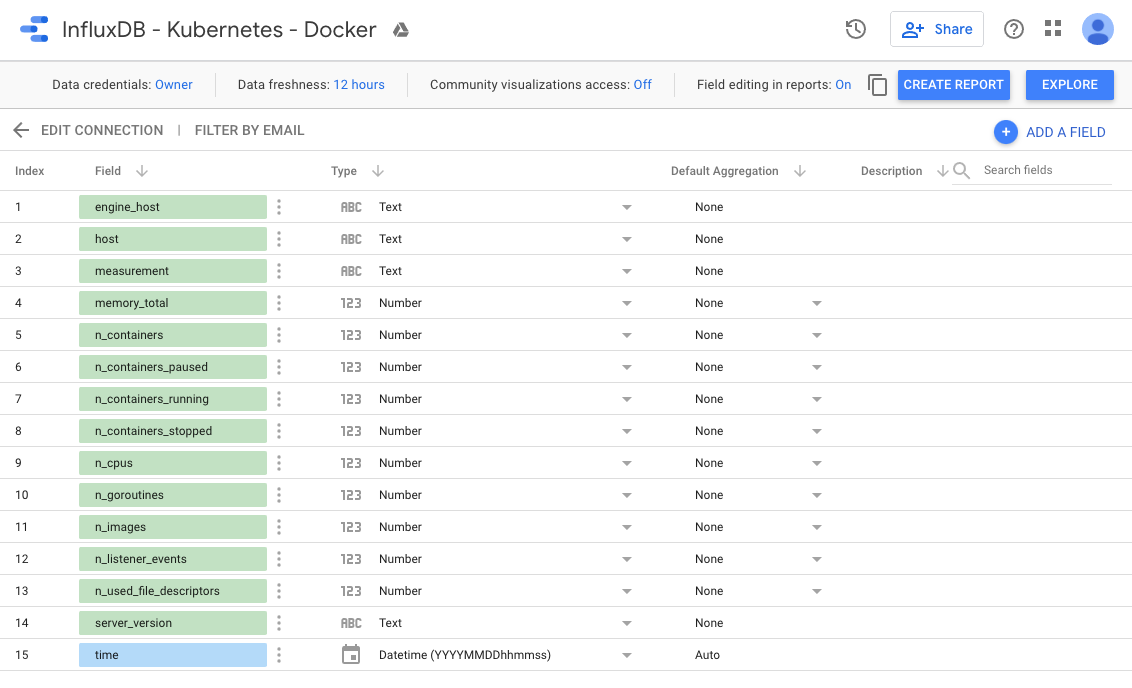Click the blue plus Add a Field icon
Viewport: 1132px width, 688px height.
pos(1006,132)
